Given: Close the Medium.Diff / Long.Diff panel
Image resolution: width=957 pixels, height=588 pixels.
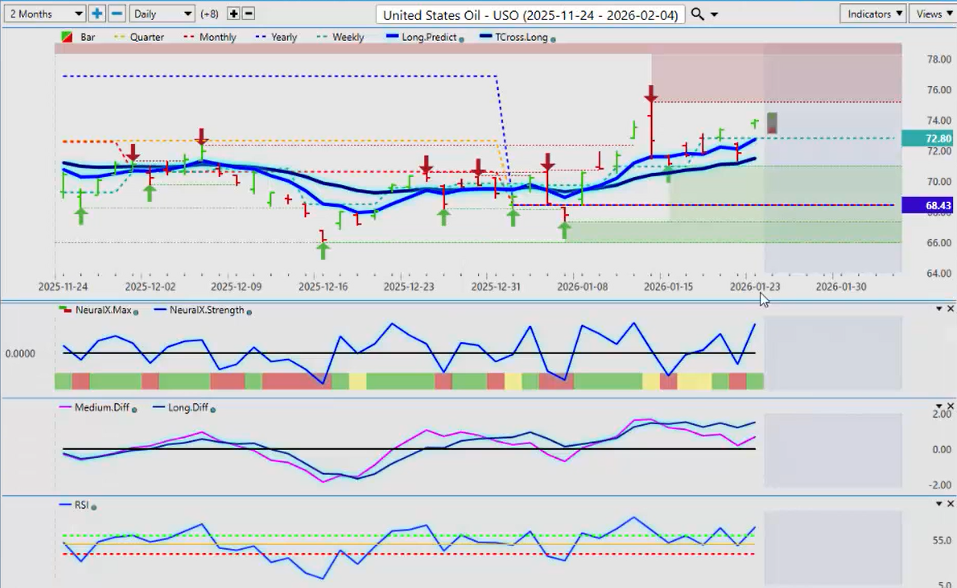Looking at the screenshot, I should 950,407.
